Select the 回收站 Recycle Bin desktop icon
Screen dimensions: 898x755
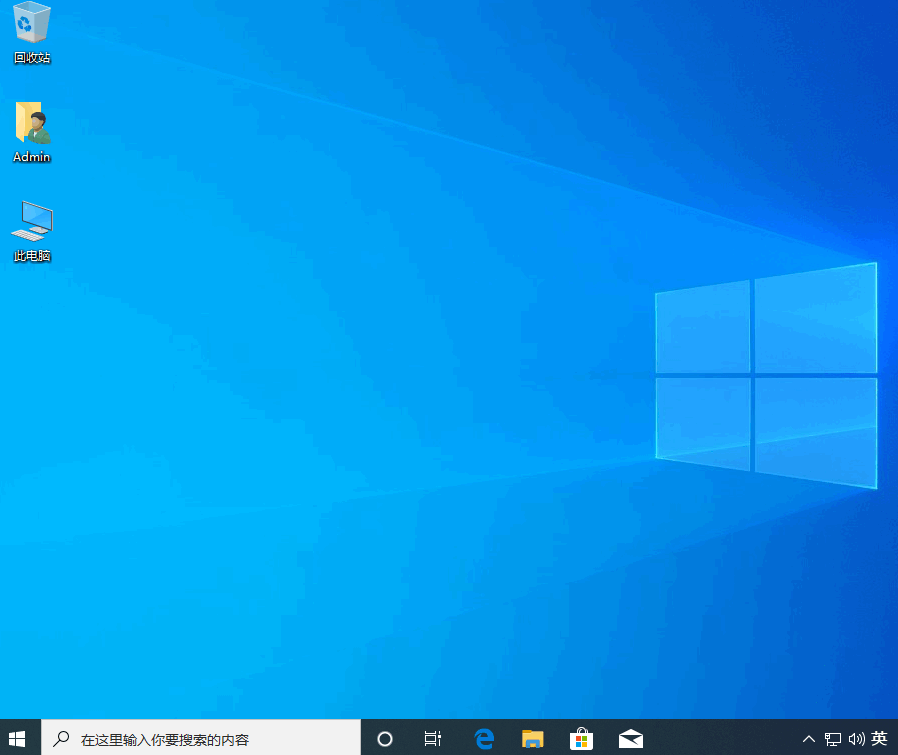pyautogui.click(x=32, y=24)
